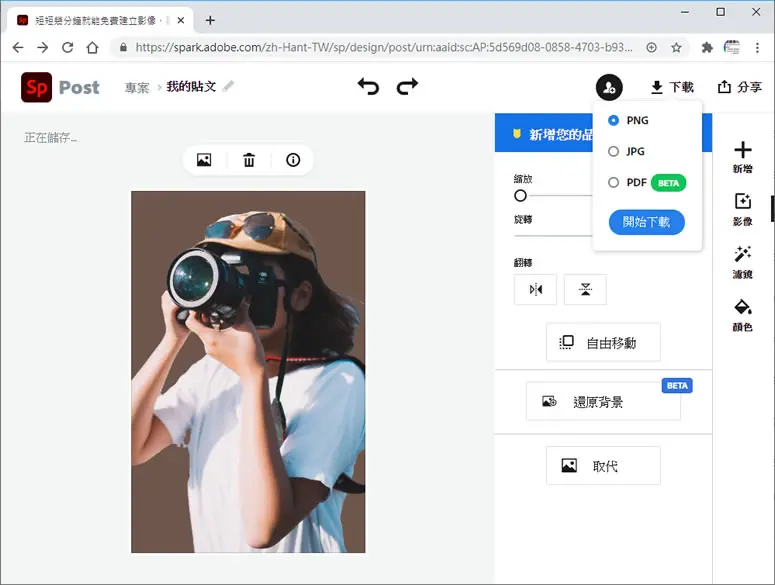Open the 顏色 paint bucket tool
This screenshot has width=775, height=585.
tap(742, 315)
